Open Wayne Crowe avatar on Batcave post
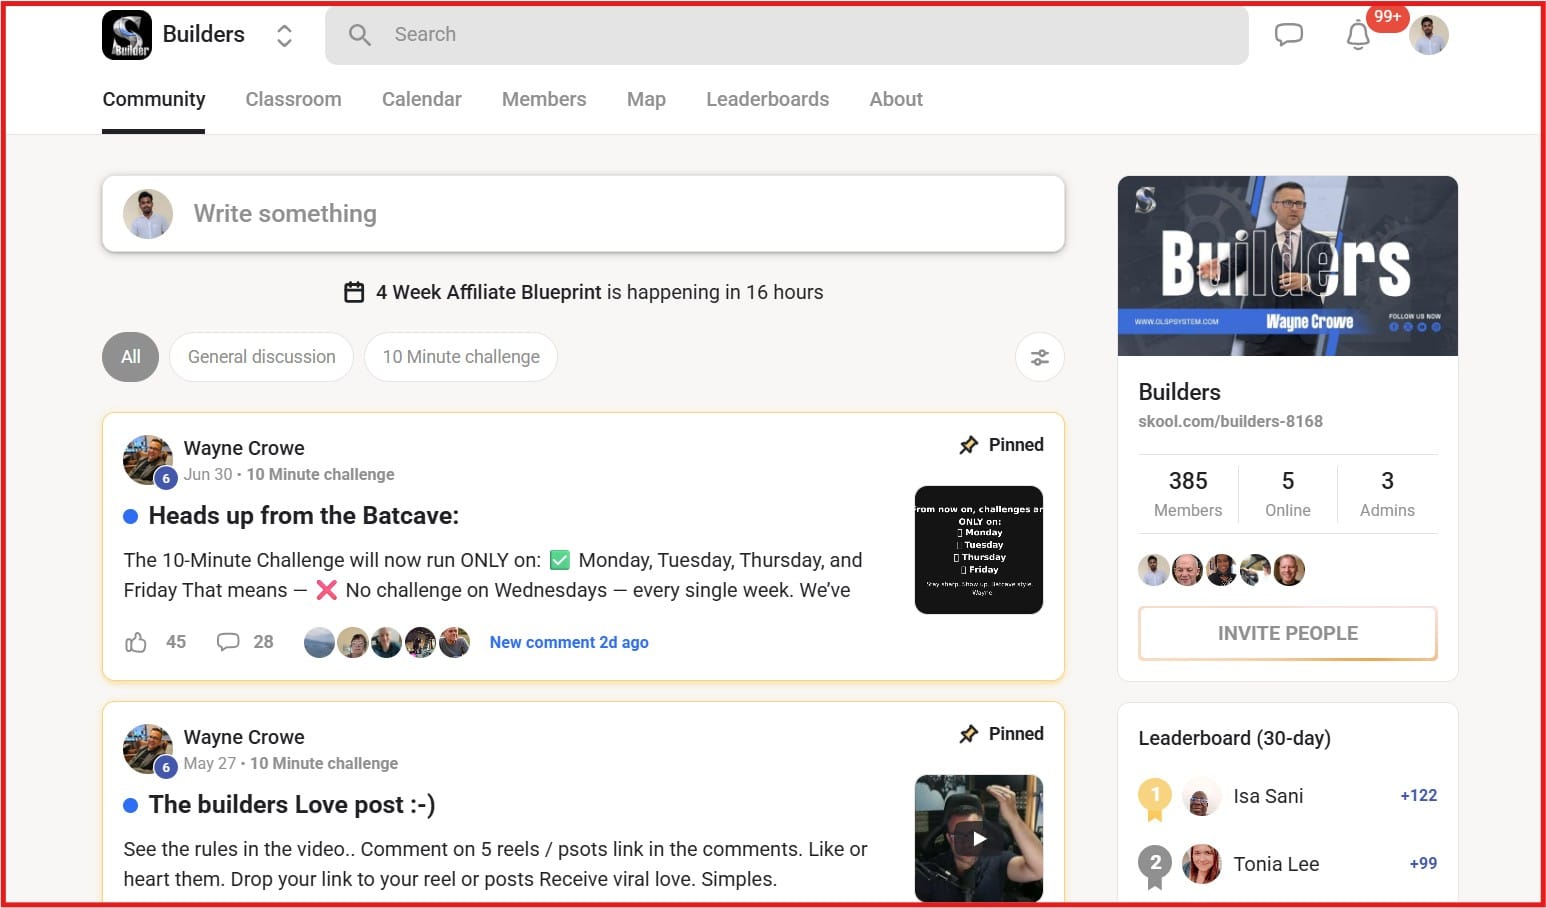1546x908 pixels. pyautogui.click(x=148, y=460)
